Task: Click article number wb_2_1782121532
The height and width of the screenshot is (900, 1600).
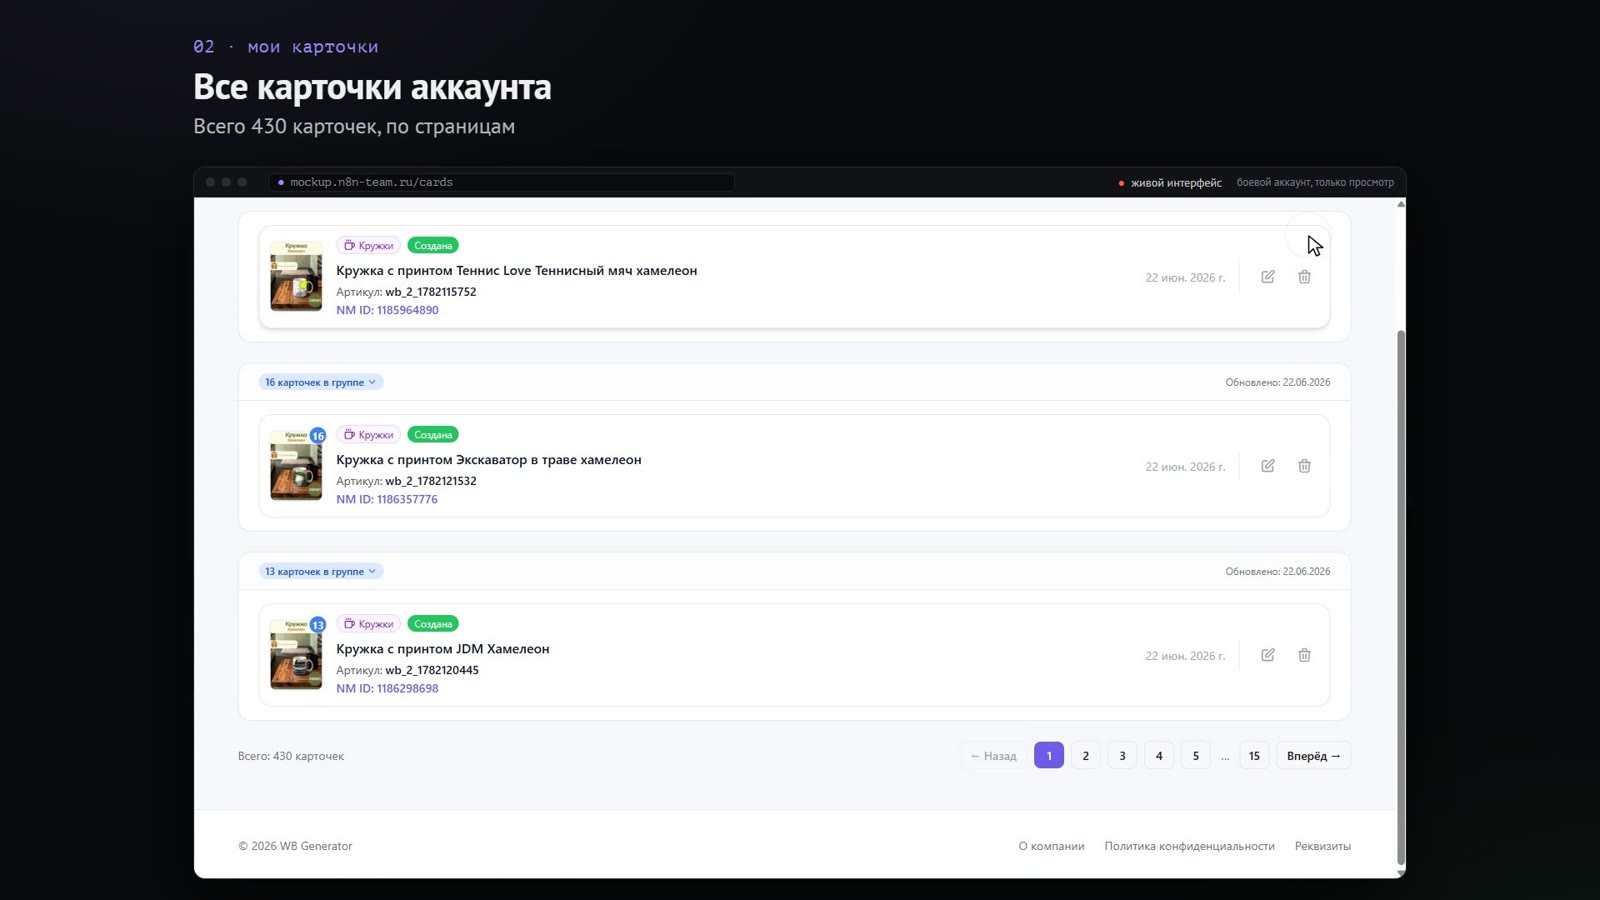Action: pyautogui.click(x=431, y=481)
